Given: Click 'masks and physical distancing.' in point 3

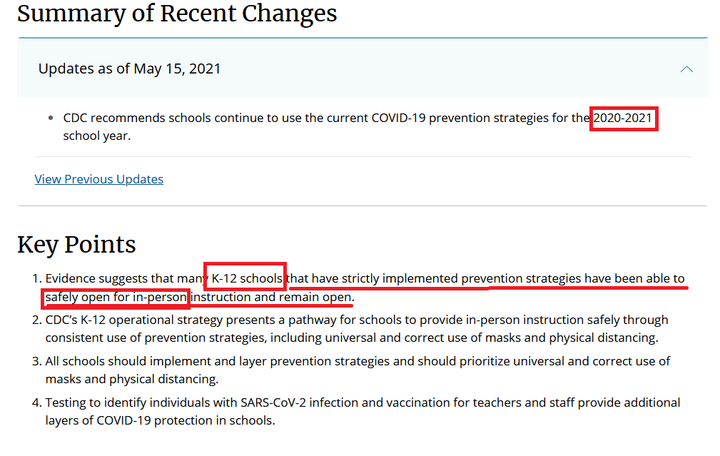Looking at the screenshot, I should (x=132, y=379).
